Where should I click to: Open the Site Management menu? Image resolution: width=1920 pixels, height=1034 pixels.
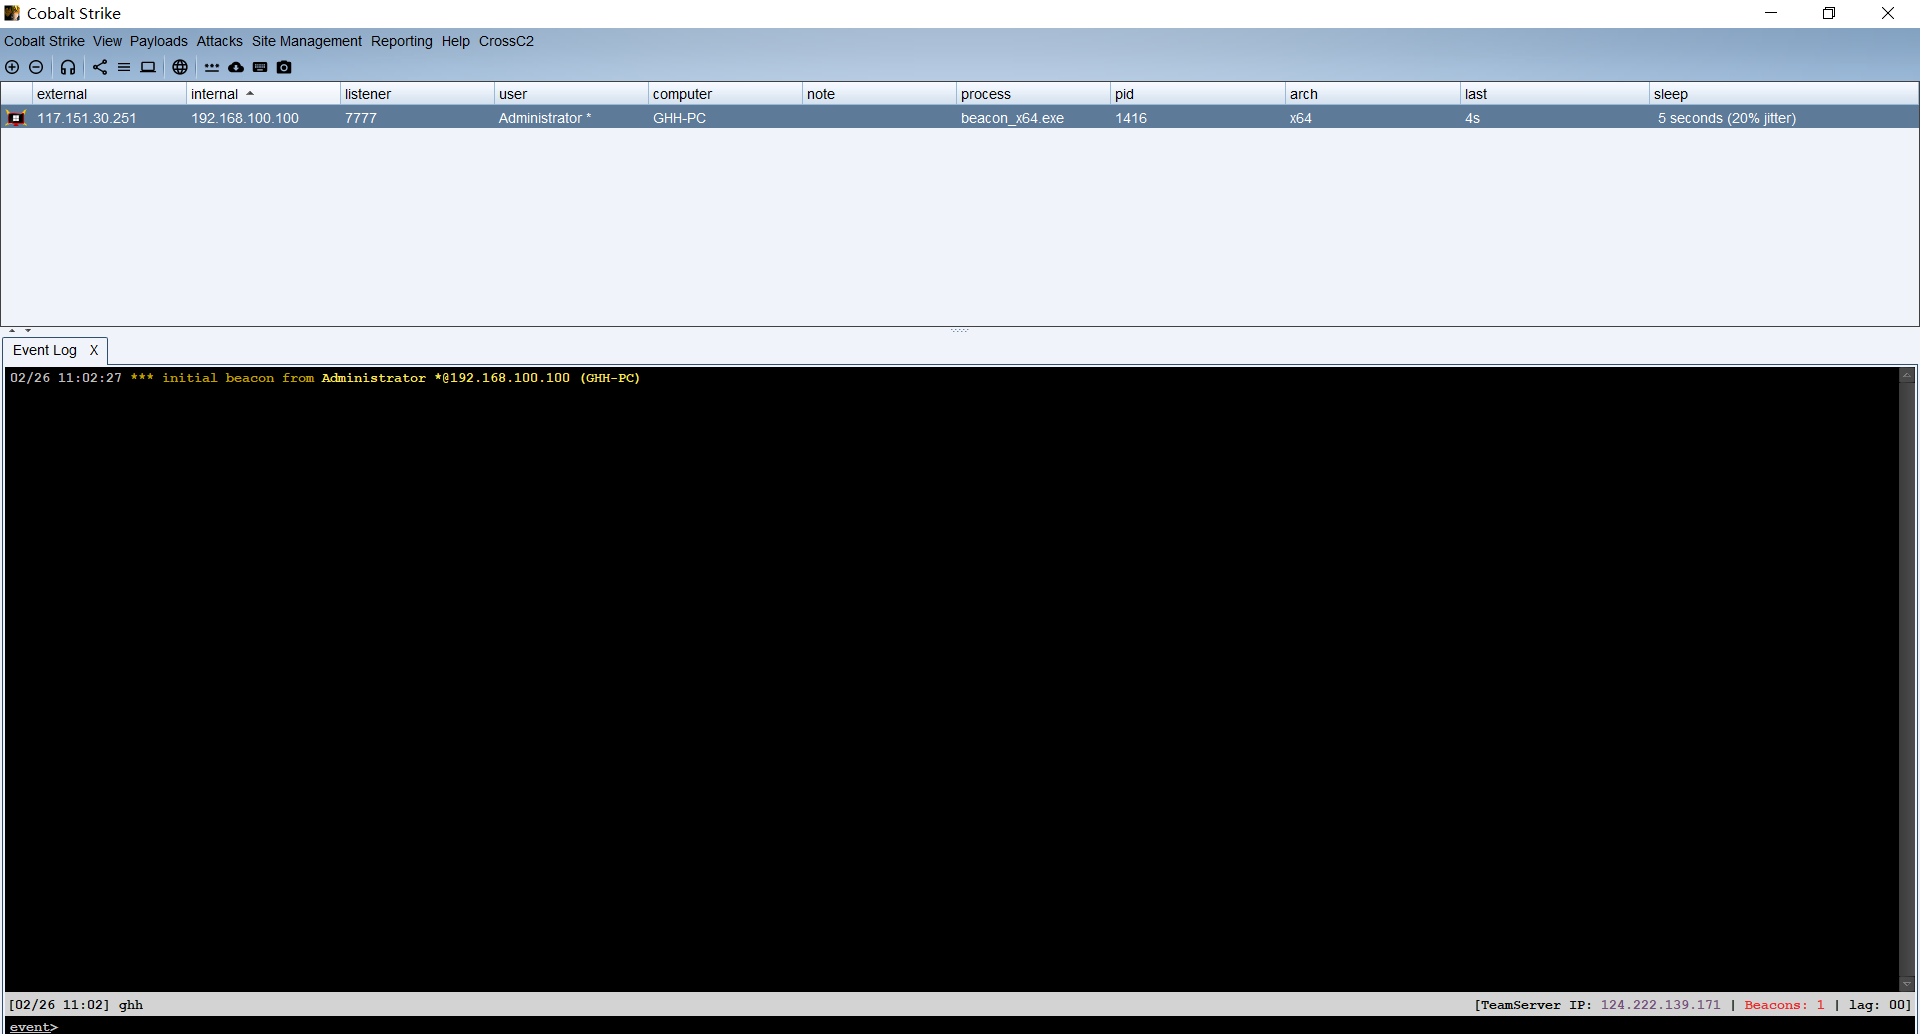[x=307, y=41]
